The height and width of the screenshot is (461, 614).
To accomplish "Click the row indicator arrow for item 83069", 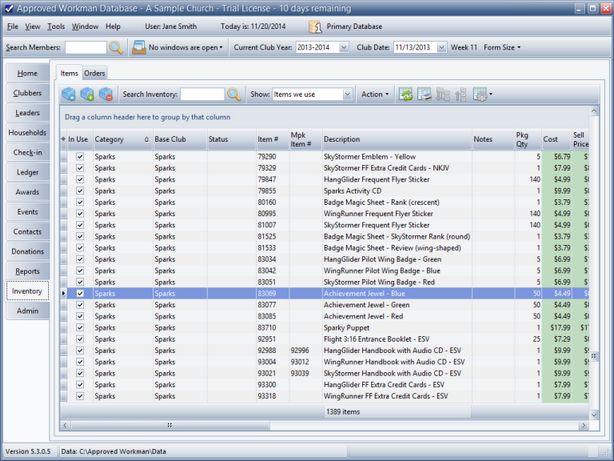I will [63, 293].
